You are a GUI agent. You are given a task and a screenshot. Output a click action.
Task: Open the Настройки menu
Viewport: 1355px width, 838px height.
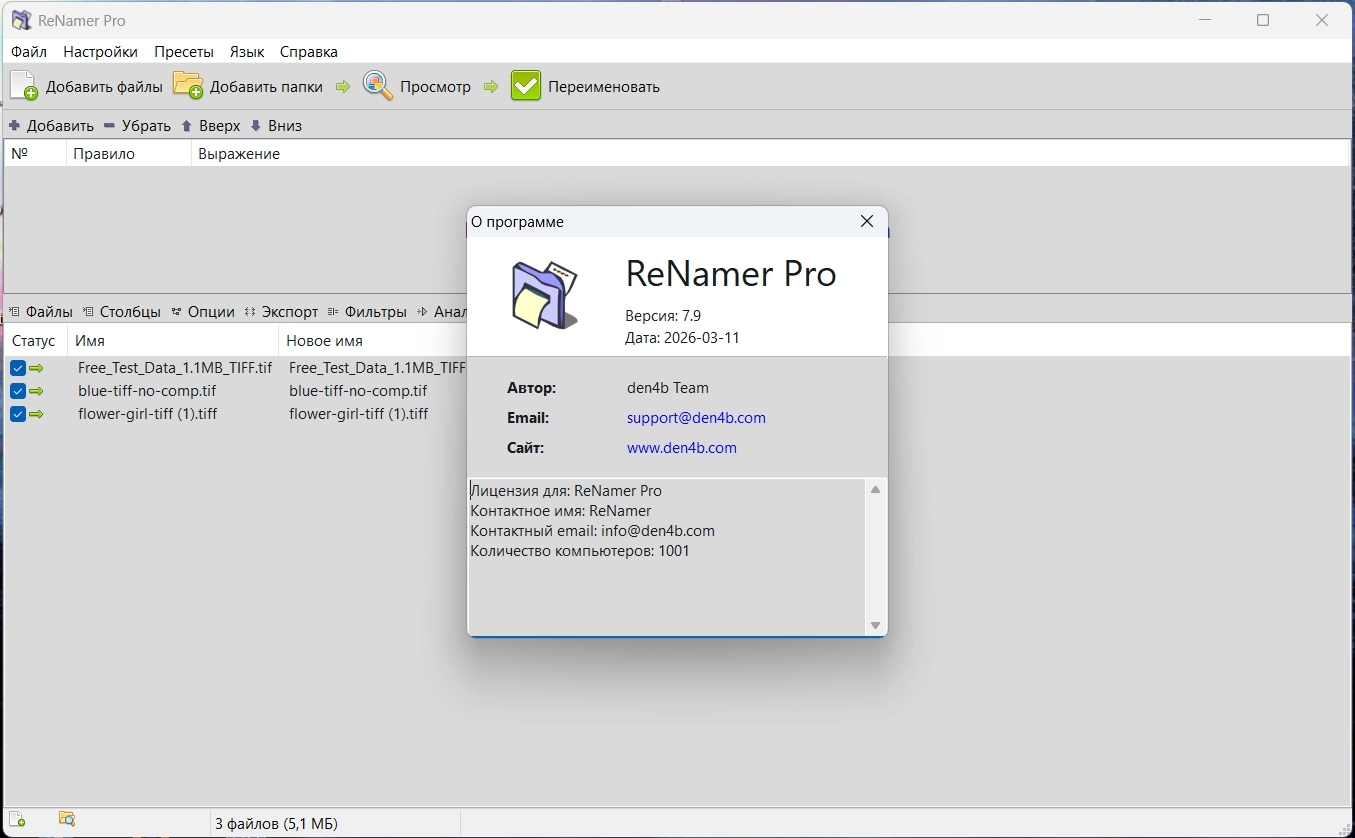click(100, 52)
